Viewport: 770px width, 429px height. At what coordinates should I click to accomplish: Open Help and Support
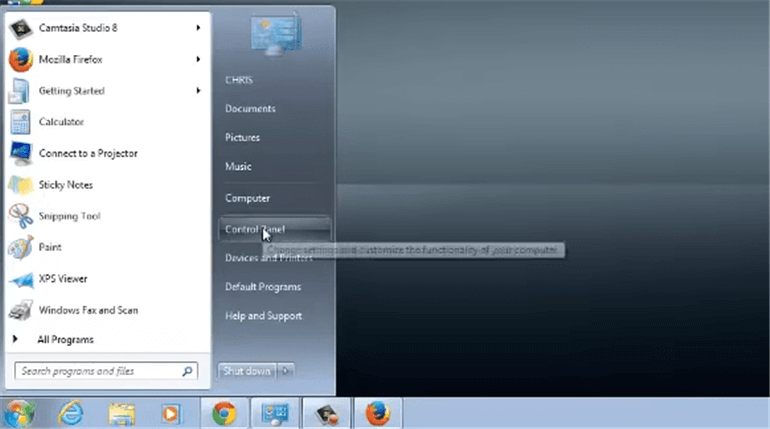click(263, 316)
